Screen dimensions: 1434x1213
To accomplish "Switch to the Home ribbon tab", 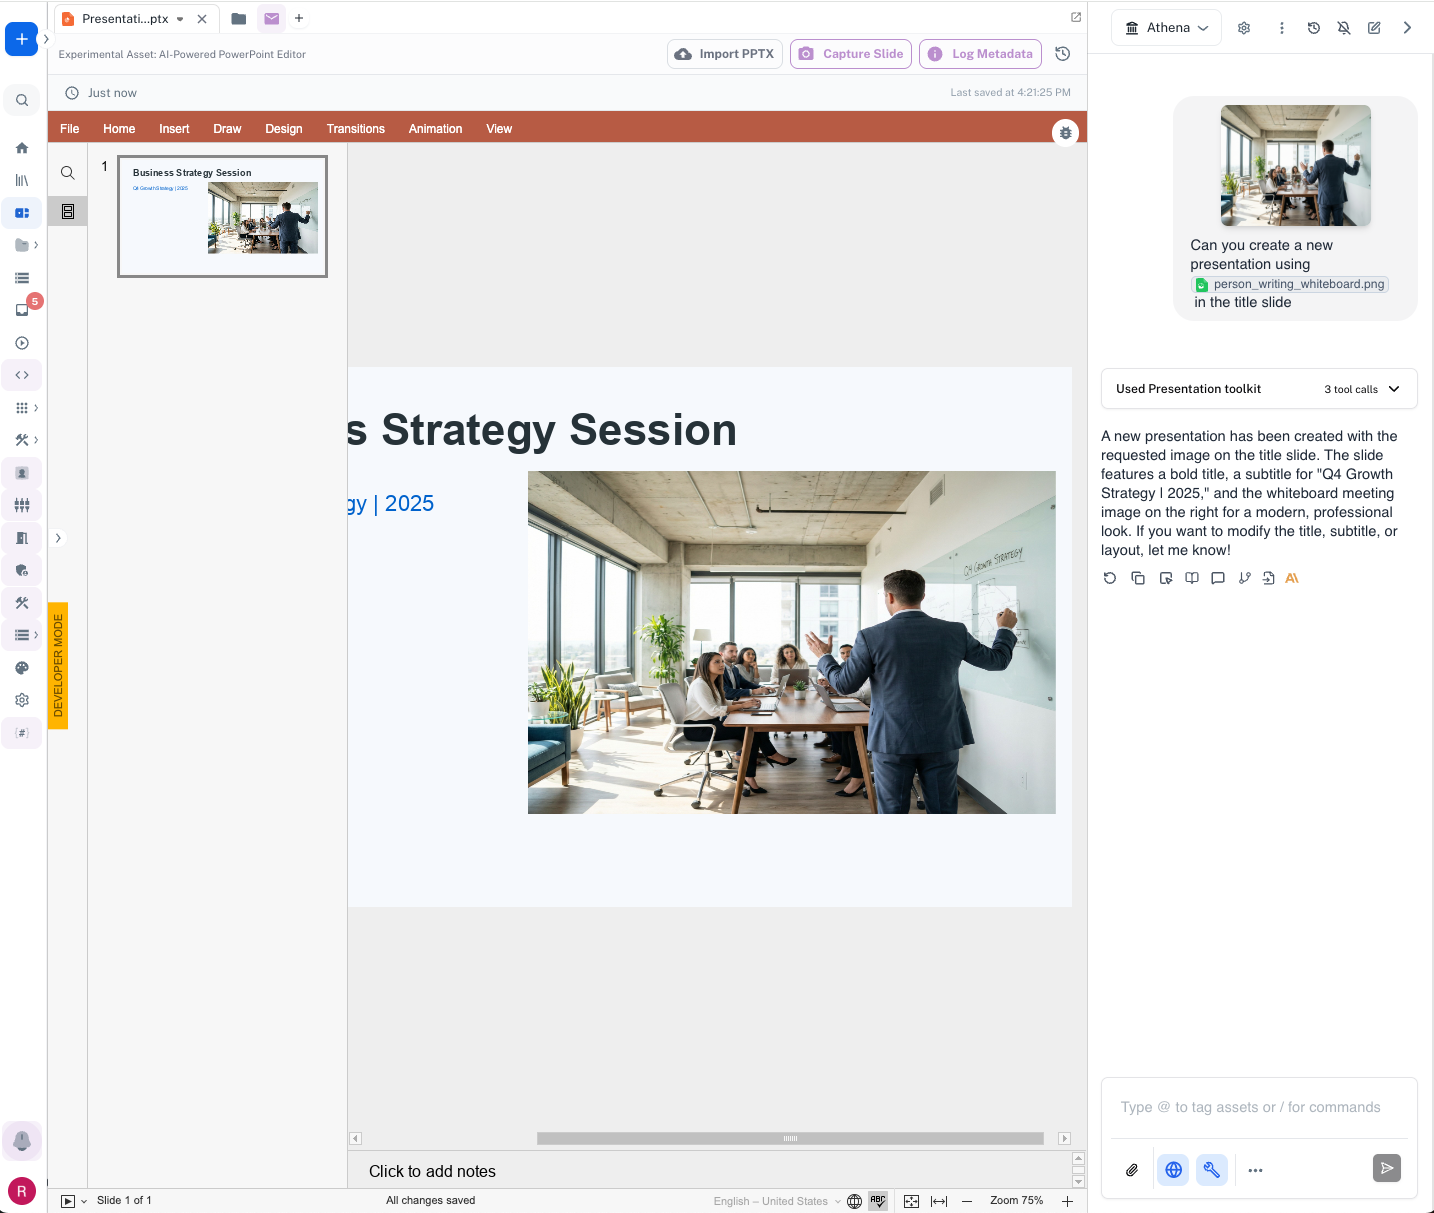I will pyautogui.click(x=119, y=129).
